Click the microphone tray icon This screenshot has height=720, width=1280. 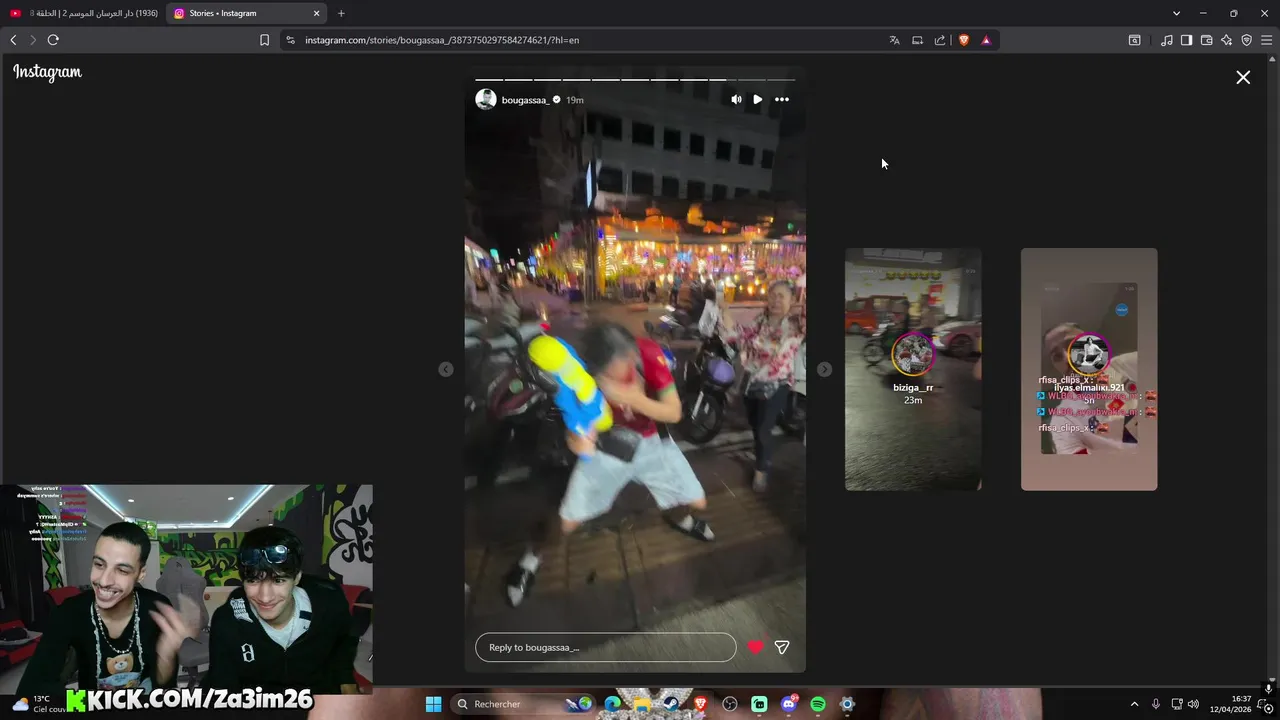1156,704
